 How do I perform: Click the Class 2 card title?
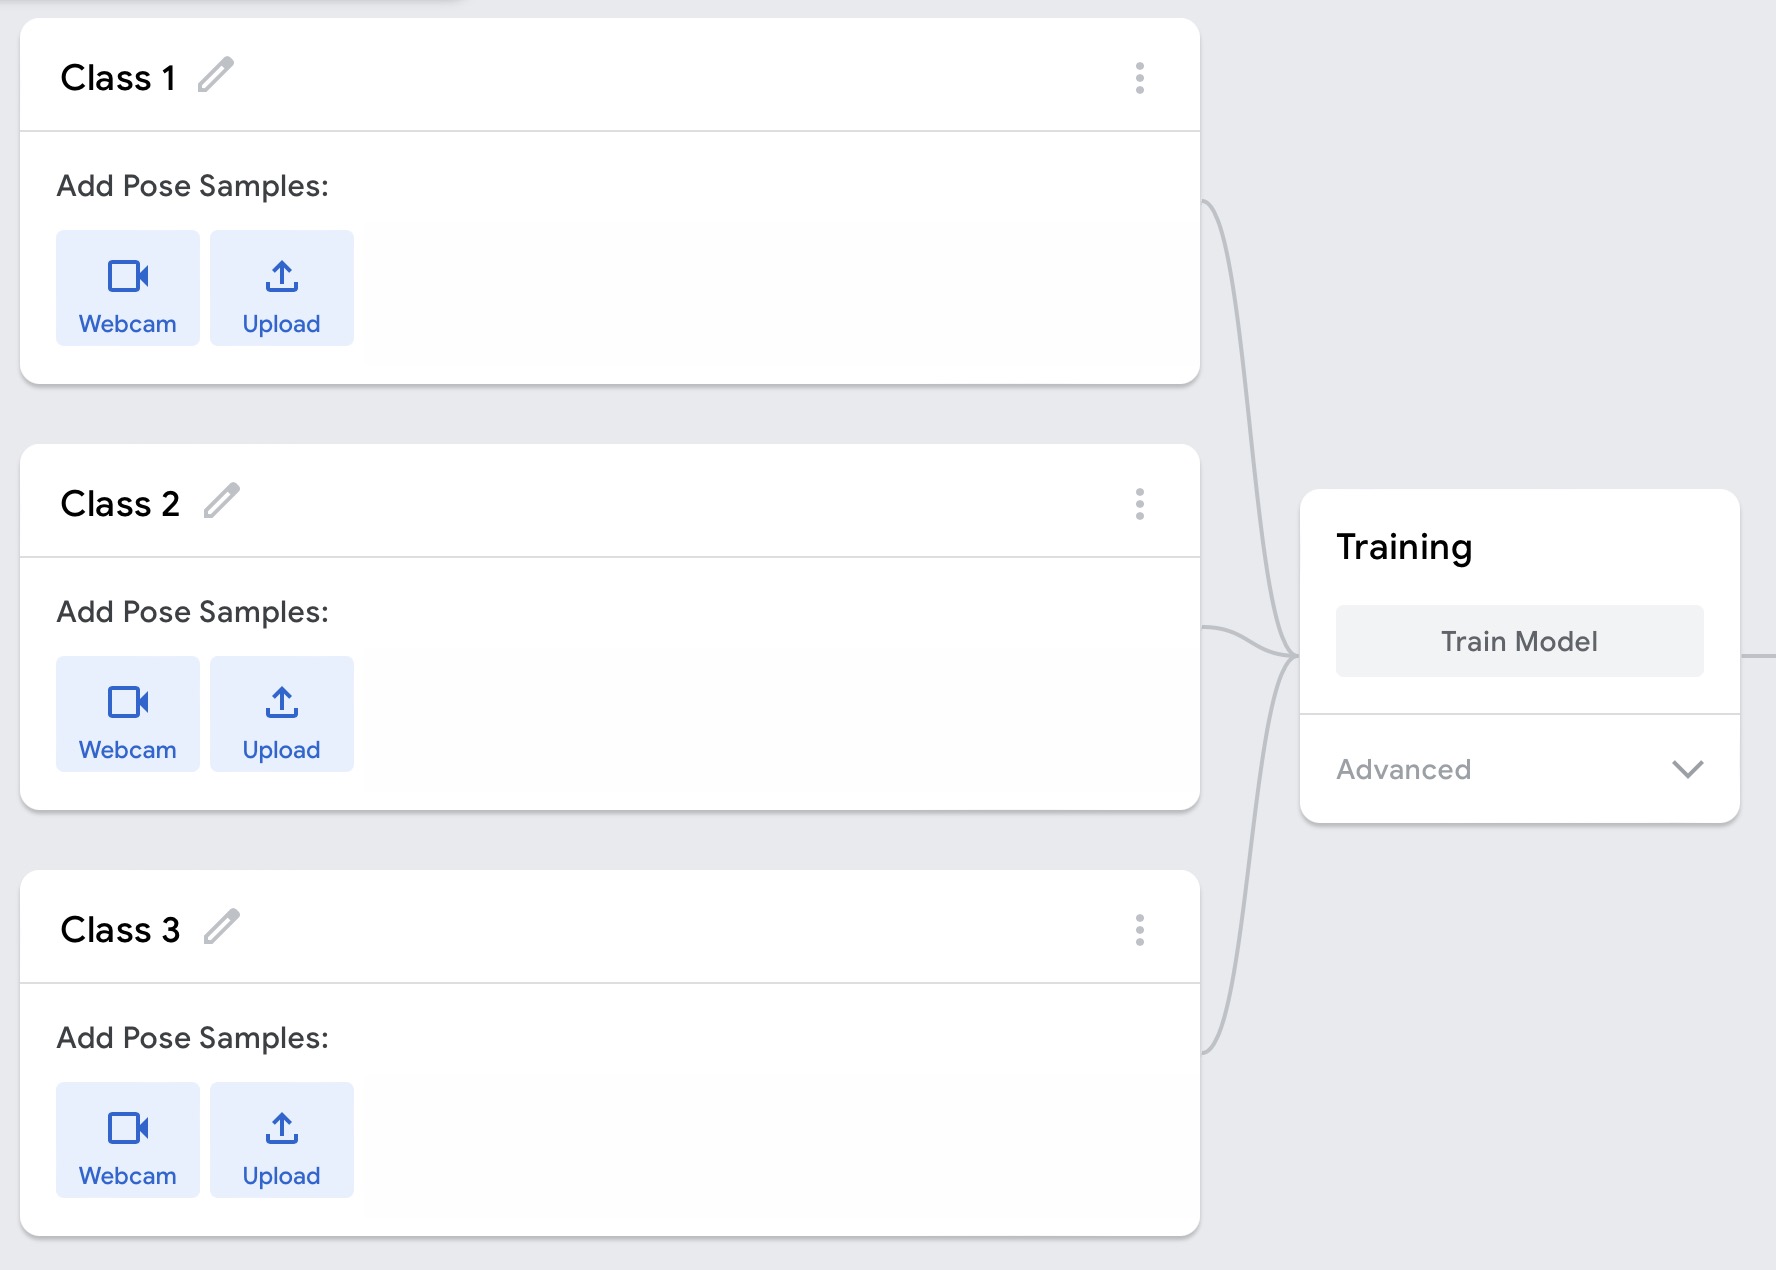(x=119, y=502)
